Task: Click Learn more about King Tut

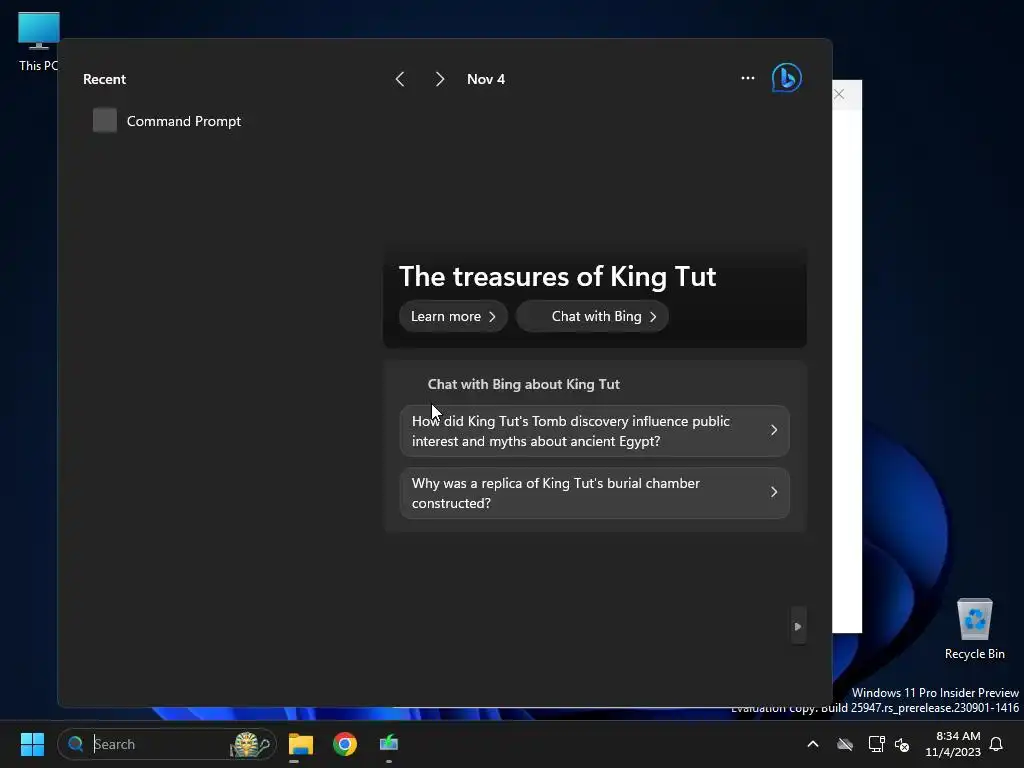Action: [453, 316]
